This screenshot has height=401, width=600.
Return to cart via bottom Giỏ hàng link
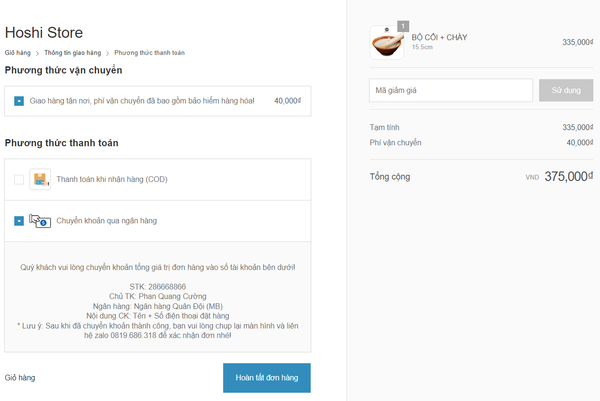pos(20,378)
